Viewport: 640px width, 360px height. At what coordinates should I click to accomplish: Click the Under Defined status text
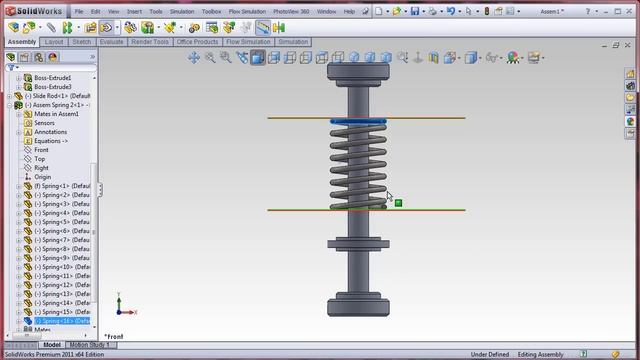[x=490, y=354]
